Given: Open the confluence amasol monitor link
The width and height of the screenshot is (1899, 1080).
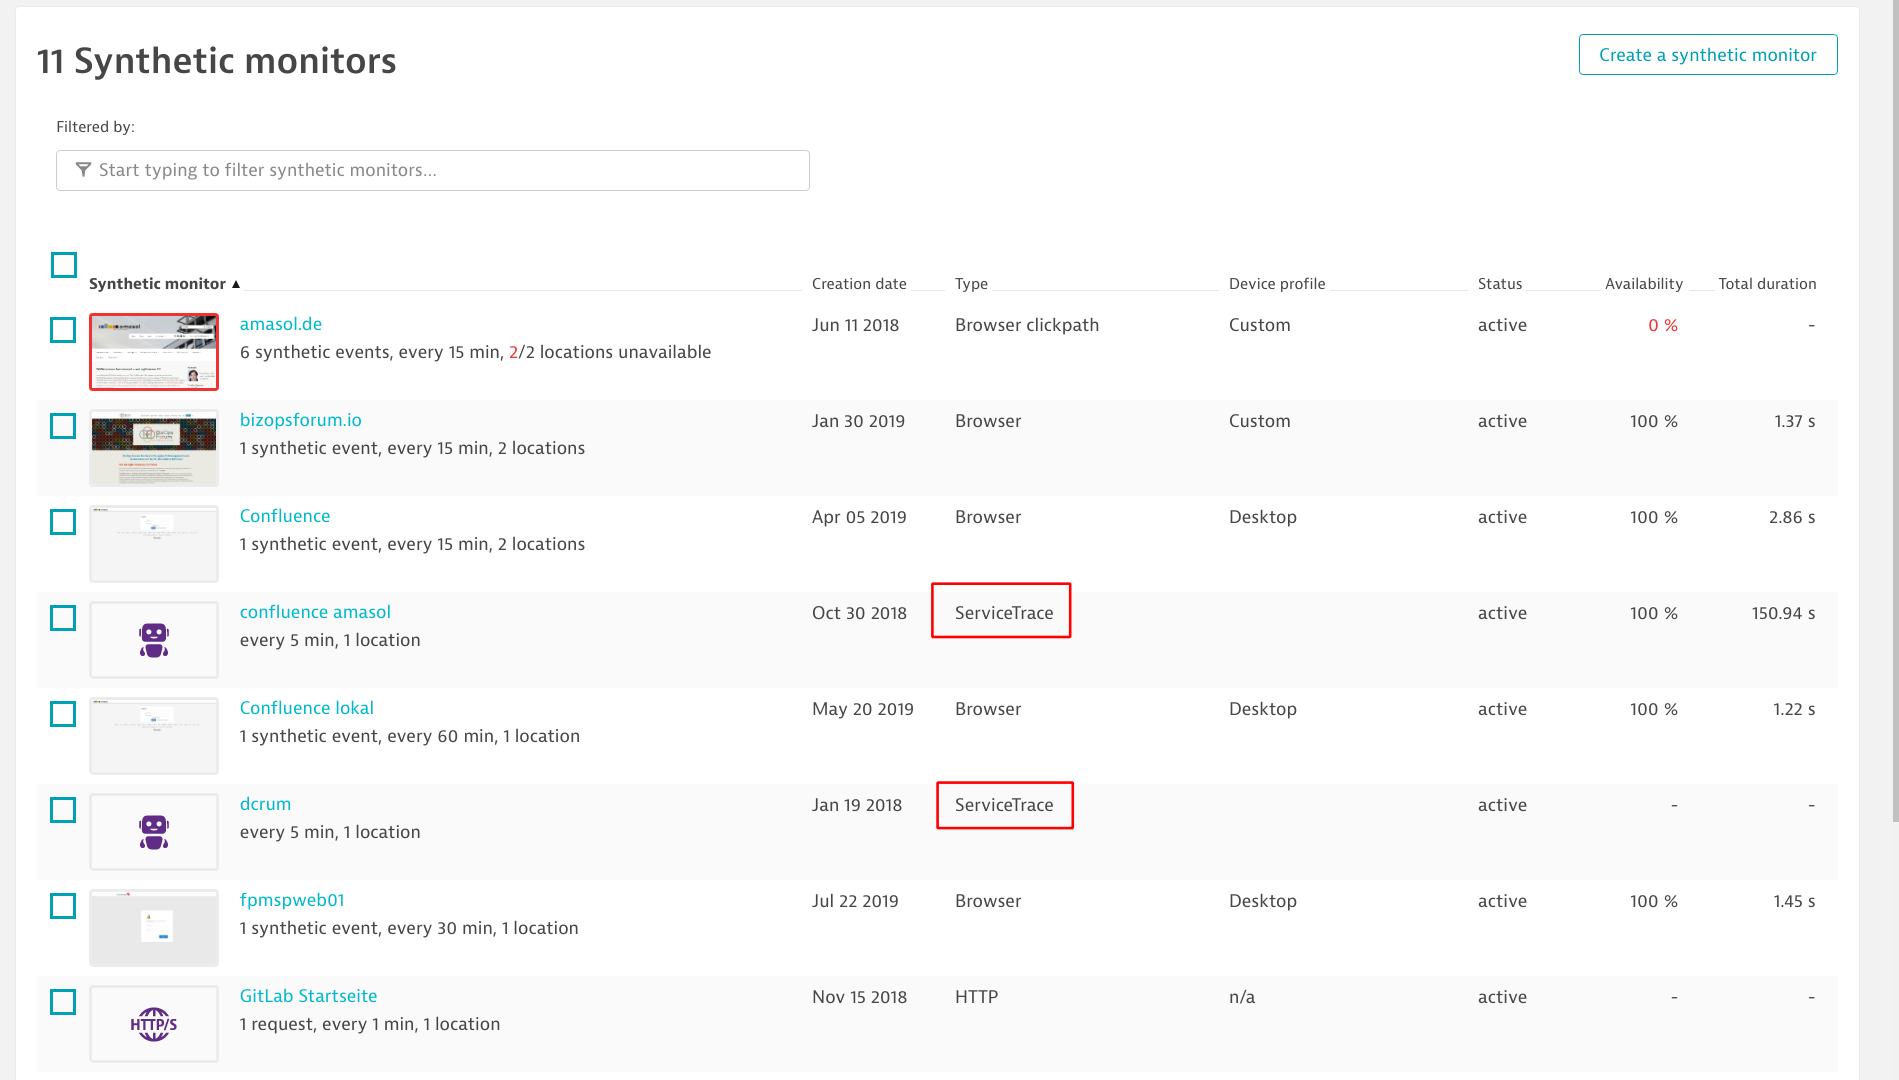Looking at the screenshot, I should click(315, 612).
